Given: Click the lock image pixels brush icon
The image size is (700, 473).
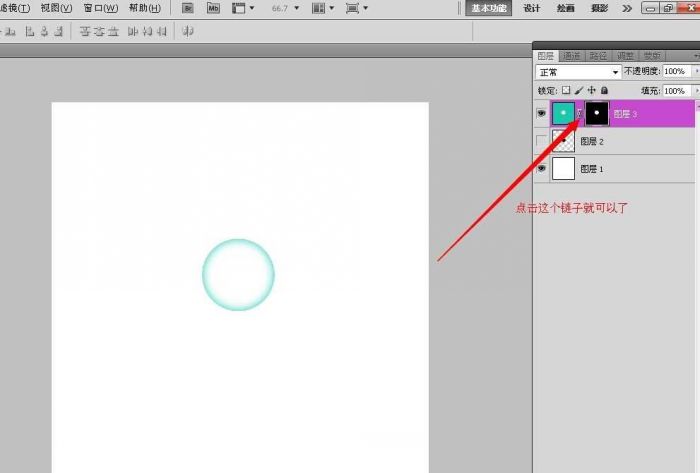Looking at the screenshot, I should [x=579, y=90].
